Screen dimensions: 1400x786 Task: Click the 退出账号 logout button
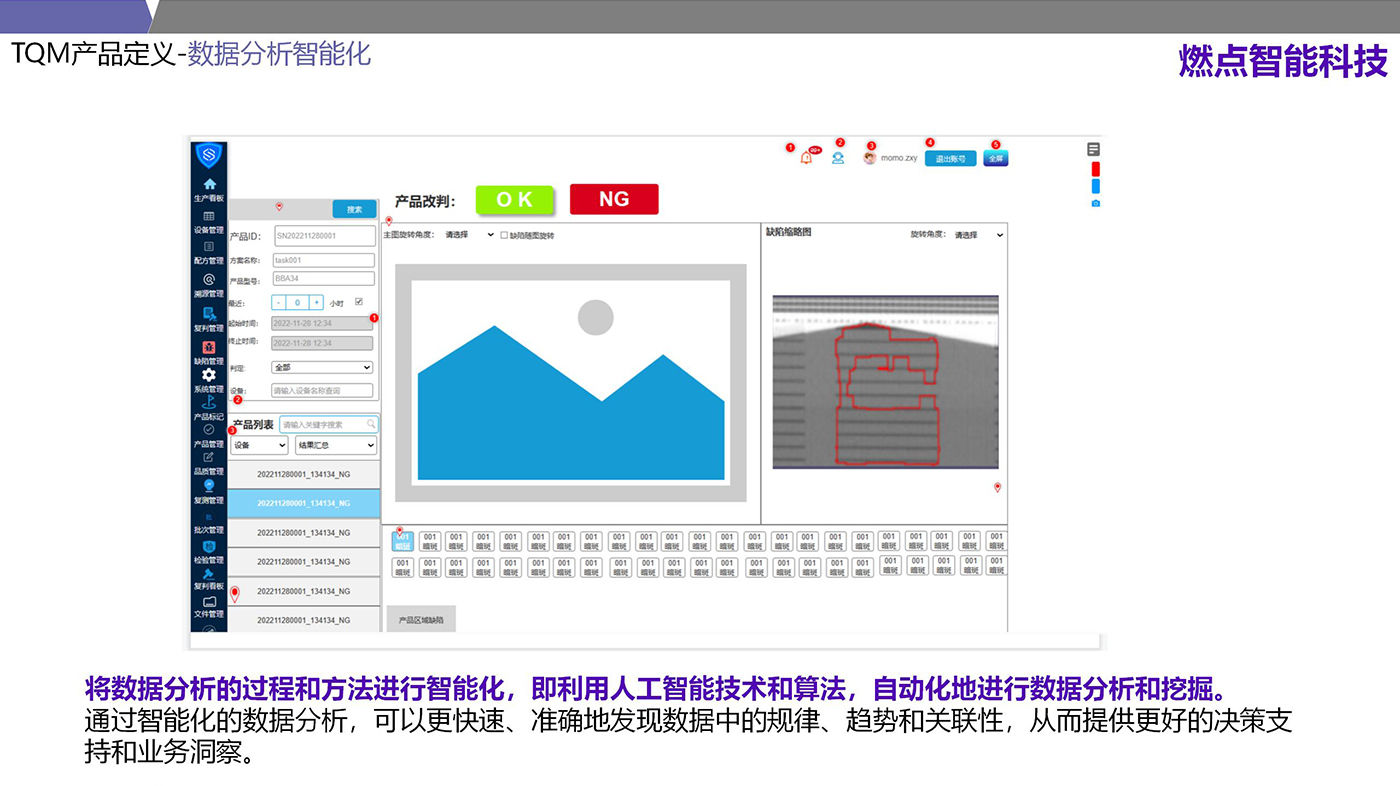pos(950,158)
